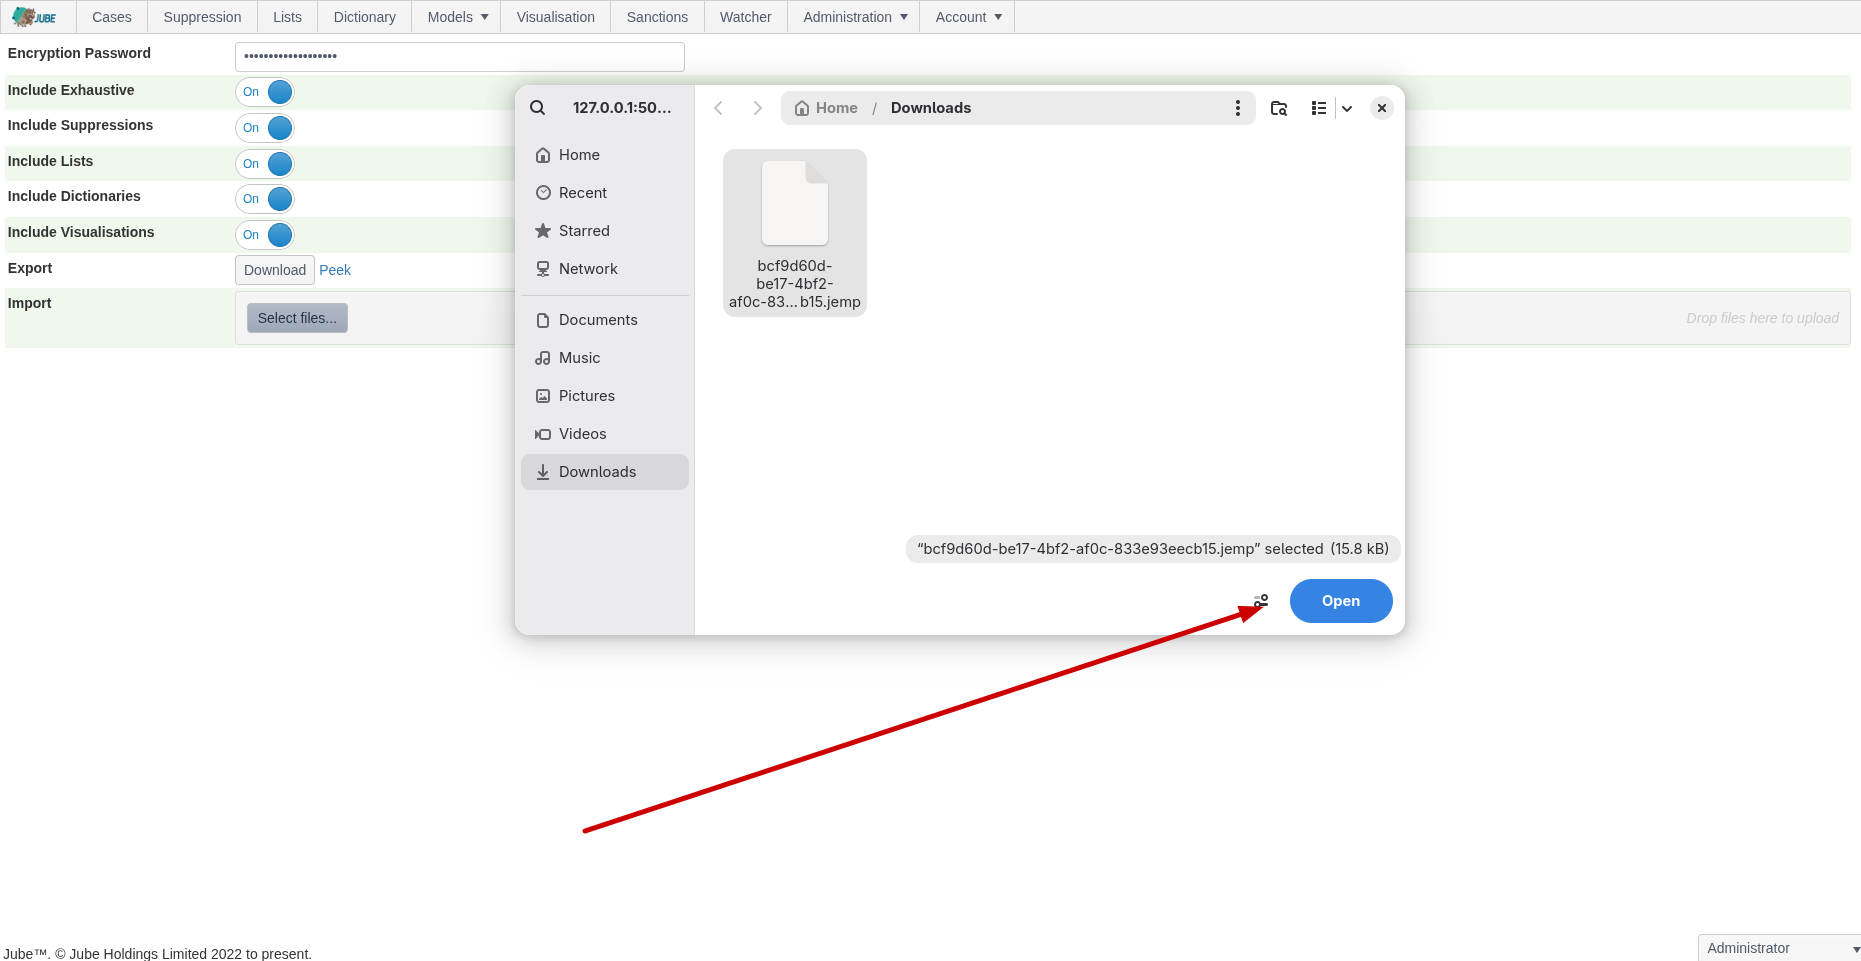Open Starred in the sidebar
This screenshot has height=961, width=1861.
(605, 231)
